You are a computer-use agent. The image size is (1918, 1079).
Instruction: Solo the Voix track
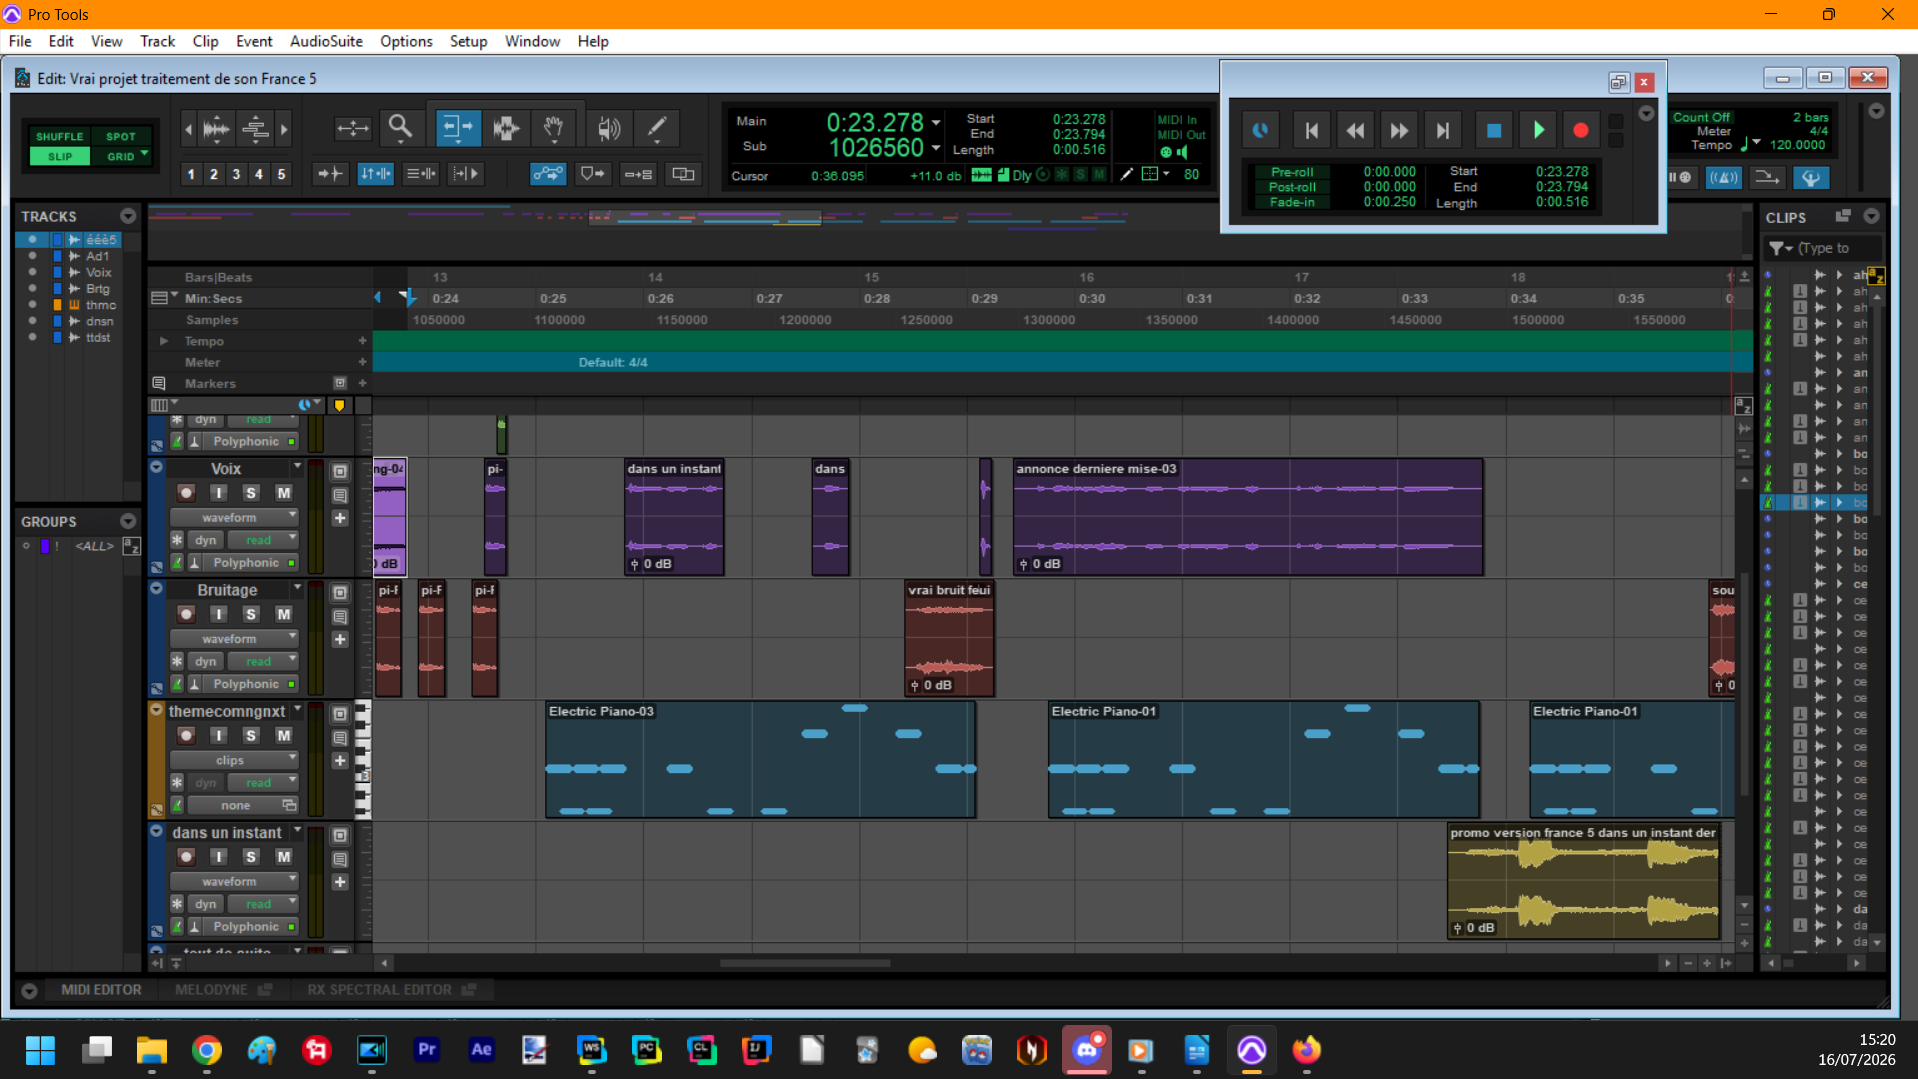click(x=251, y=493)
